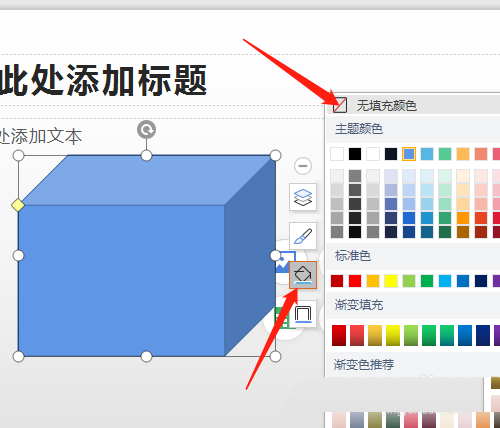Pick the black swatch in theme colors top row
Screen dimensions: 500x428
(x=355, y=154)
